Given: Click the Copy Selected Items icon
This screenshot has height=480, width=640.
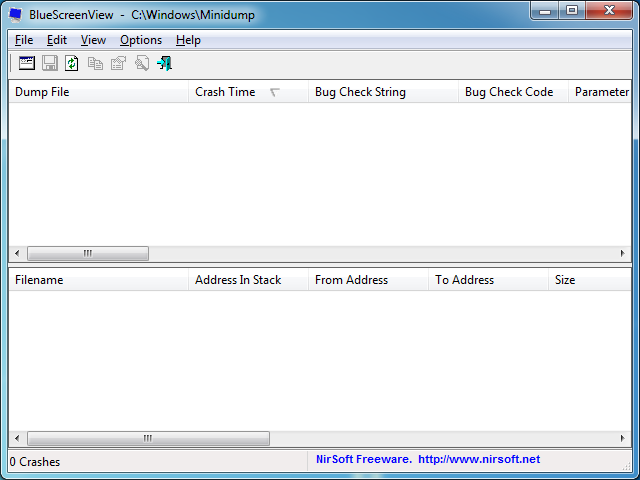Looking at the screenshot, I should (95, 63).
